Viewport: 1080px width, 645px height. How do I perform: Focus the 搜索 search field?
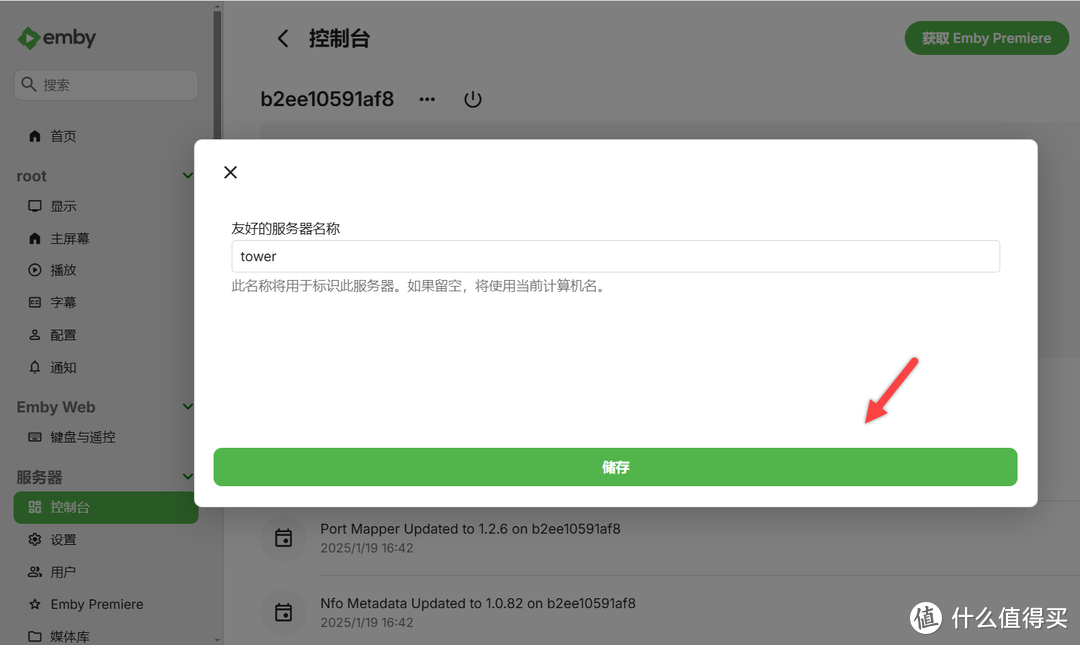(106, 85)
